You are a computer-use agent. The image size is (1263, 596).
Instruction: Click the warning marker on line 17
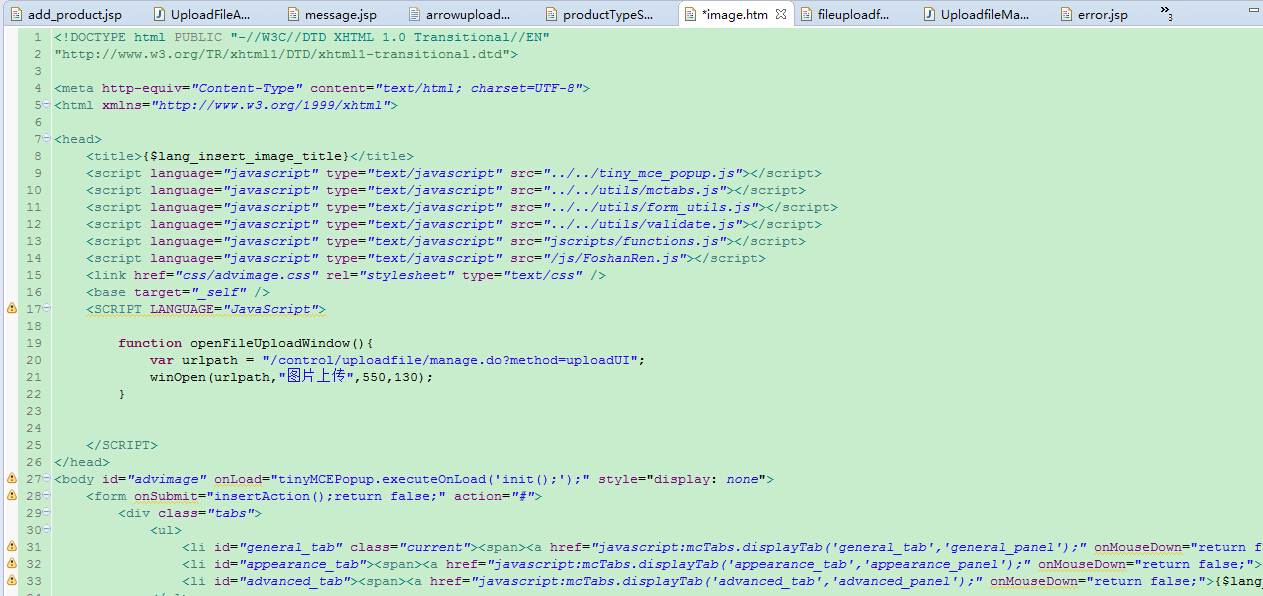click(x=12, y=309)
